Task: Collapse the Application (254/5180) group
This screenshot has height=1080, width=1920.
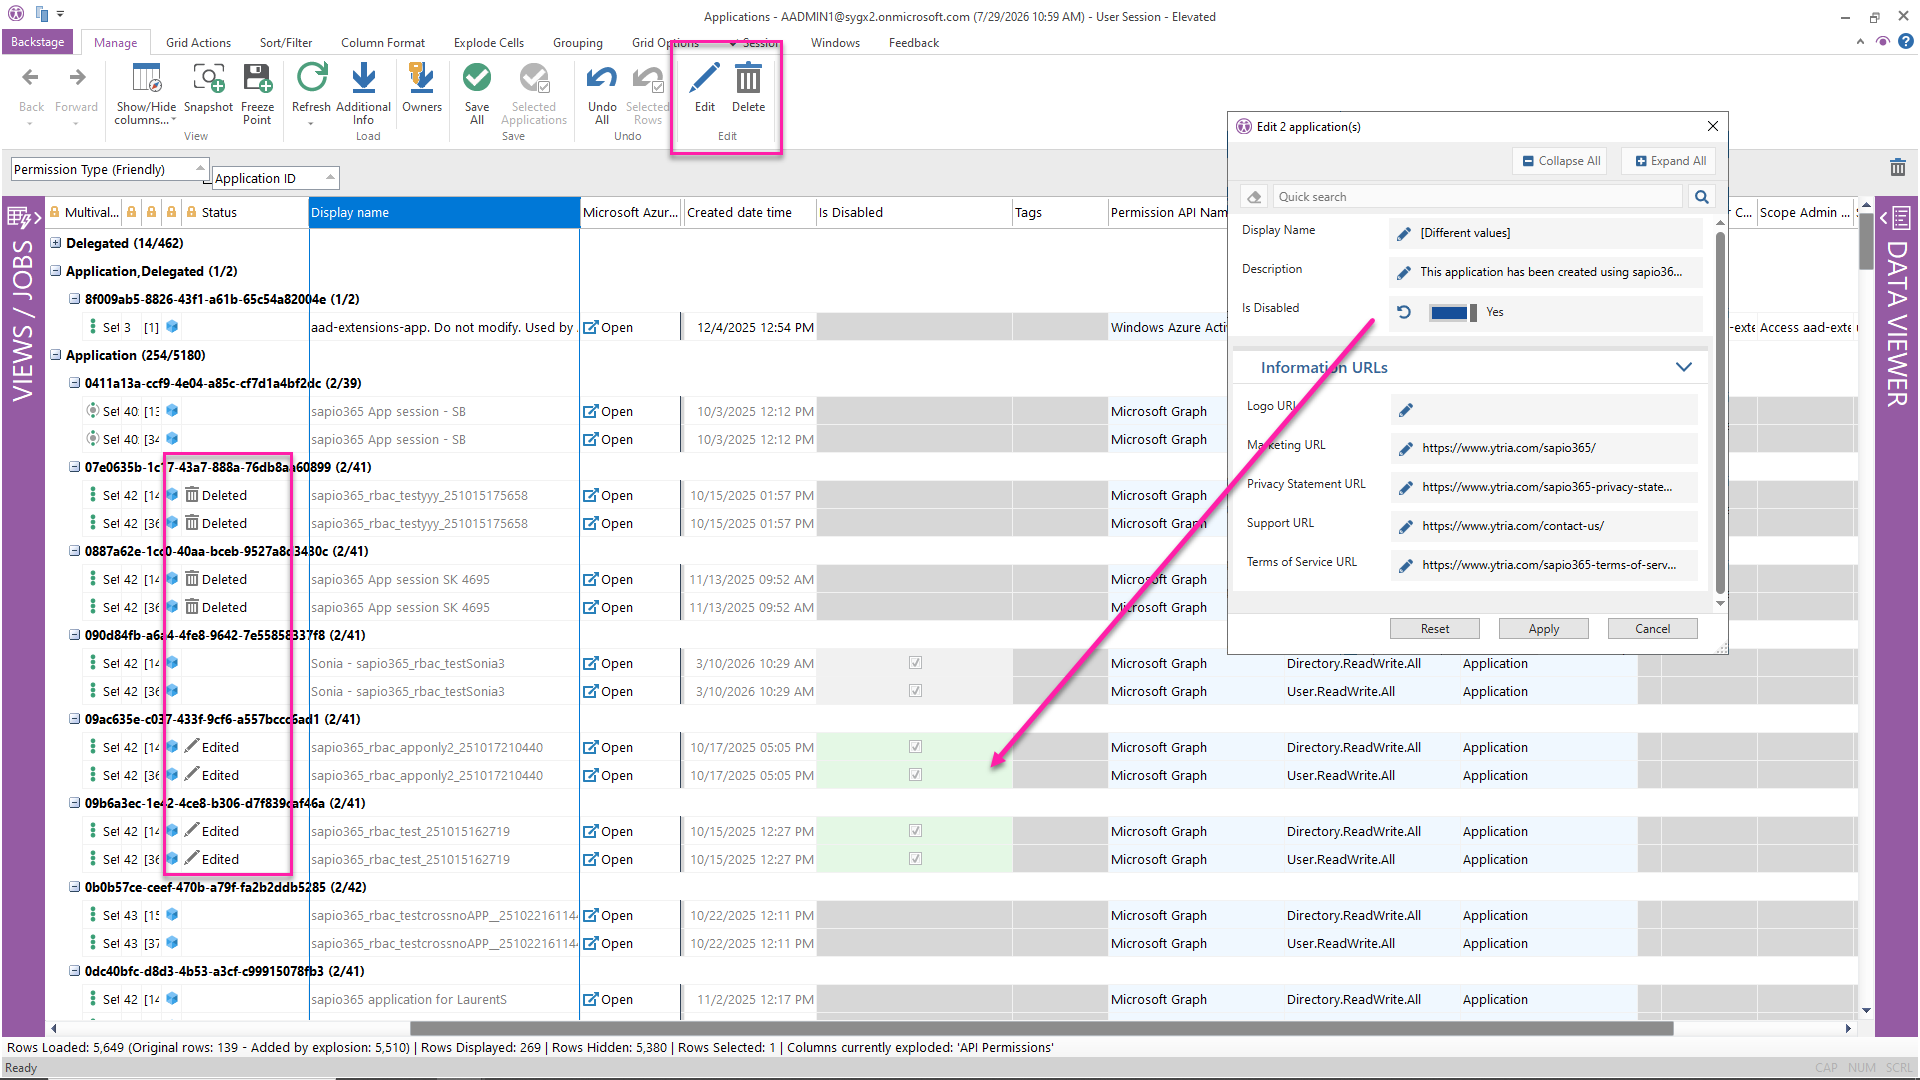Action: (x=56, y=355)
